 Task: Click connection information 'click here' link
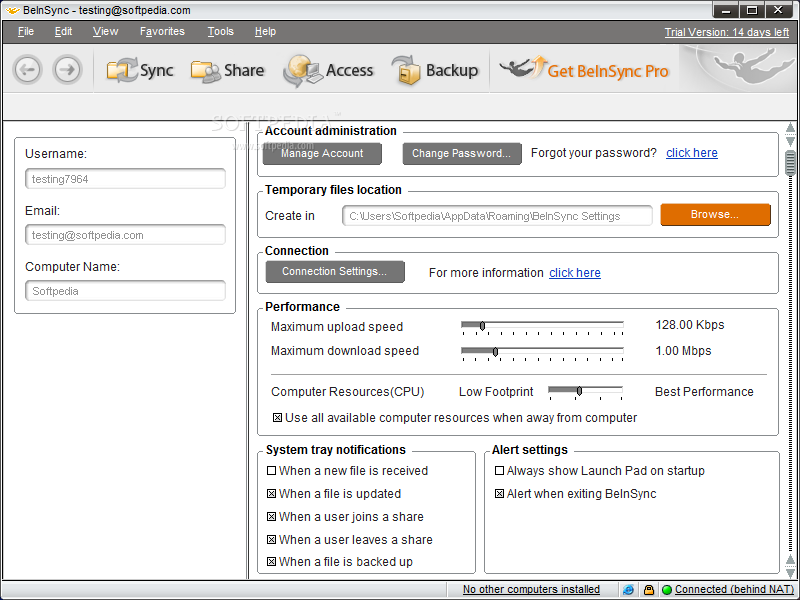(574, 272)
